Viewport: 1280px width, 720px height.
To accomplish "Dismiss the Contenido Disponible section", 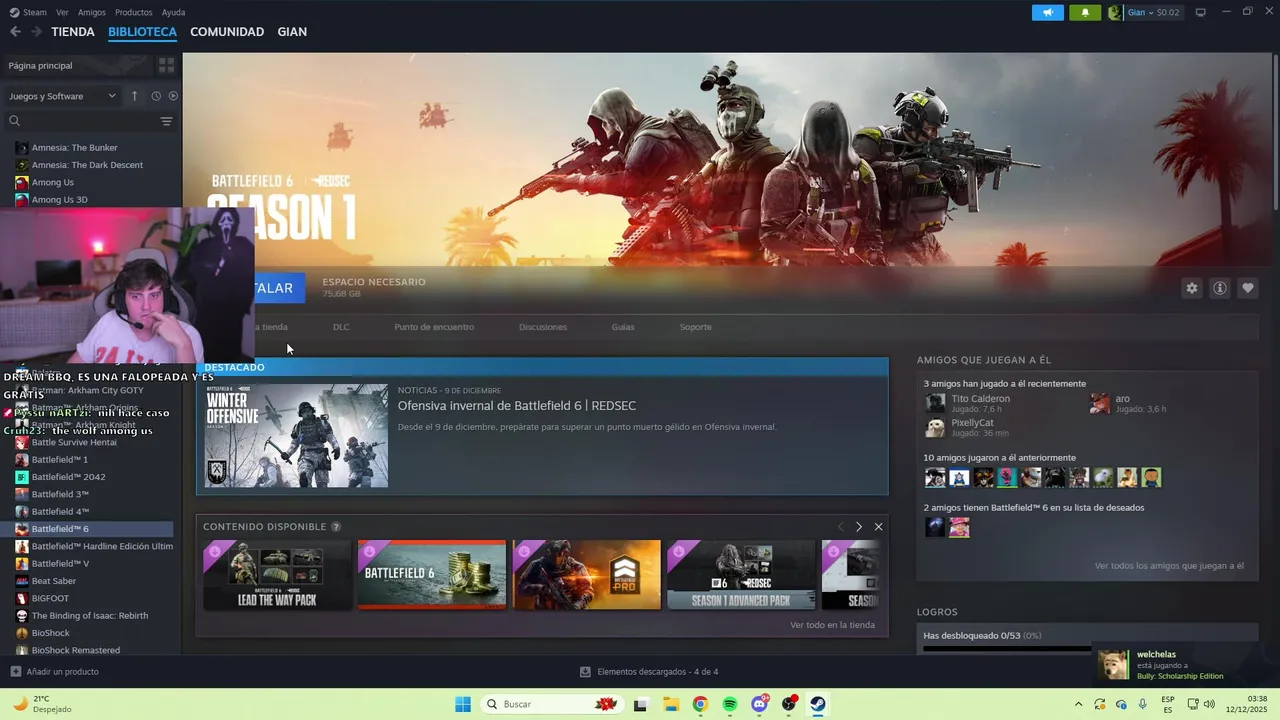I will pos(878,527).
